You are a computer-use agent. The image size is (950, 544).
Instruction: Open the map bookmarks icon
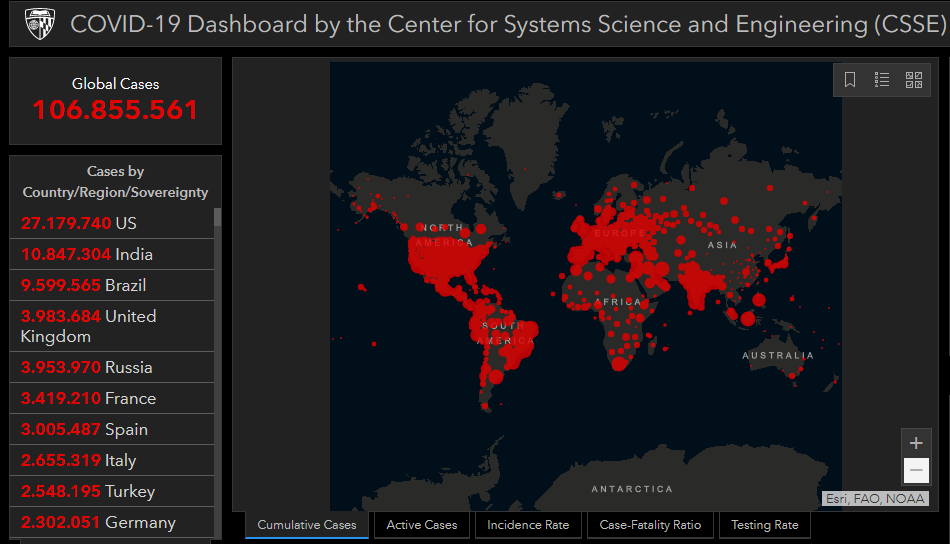[x=850, y=79]
